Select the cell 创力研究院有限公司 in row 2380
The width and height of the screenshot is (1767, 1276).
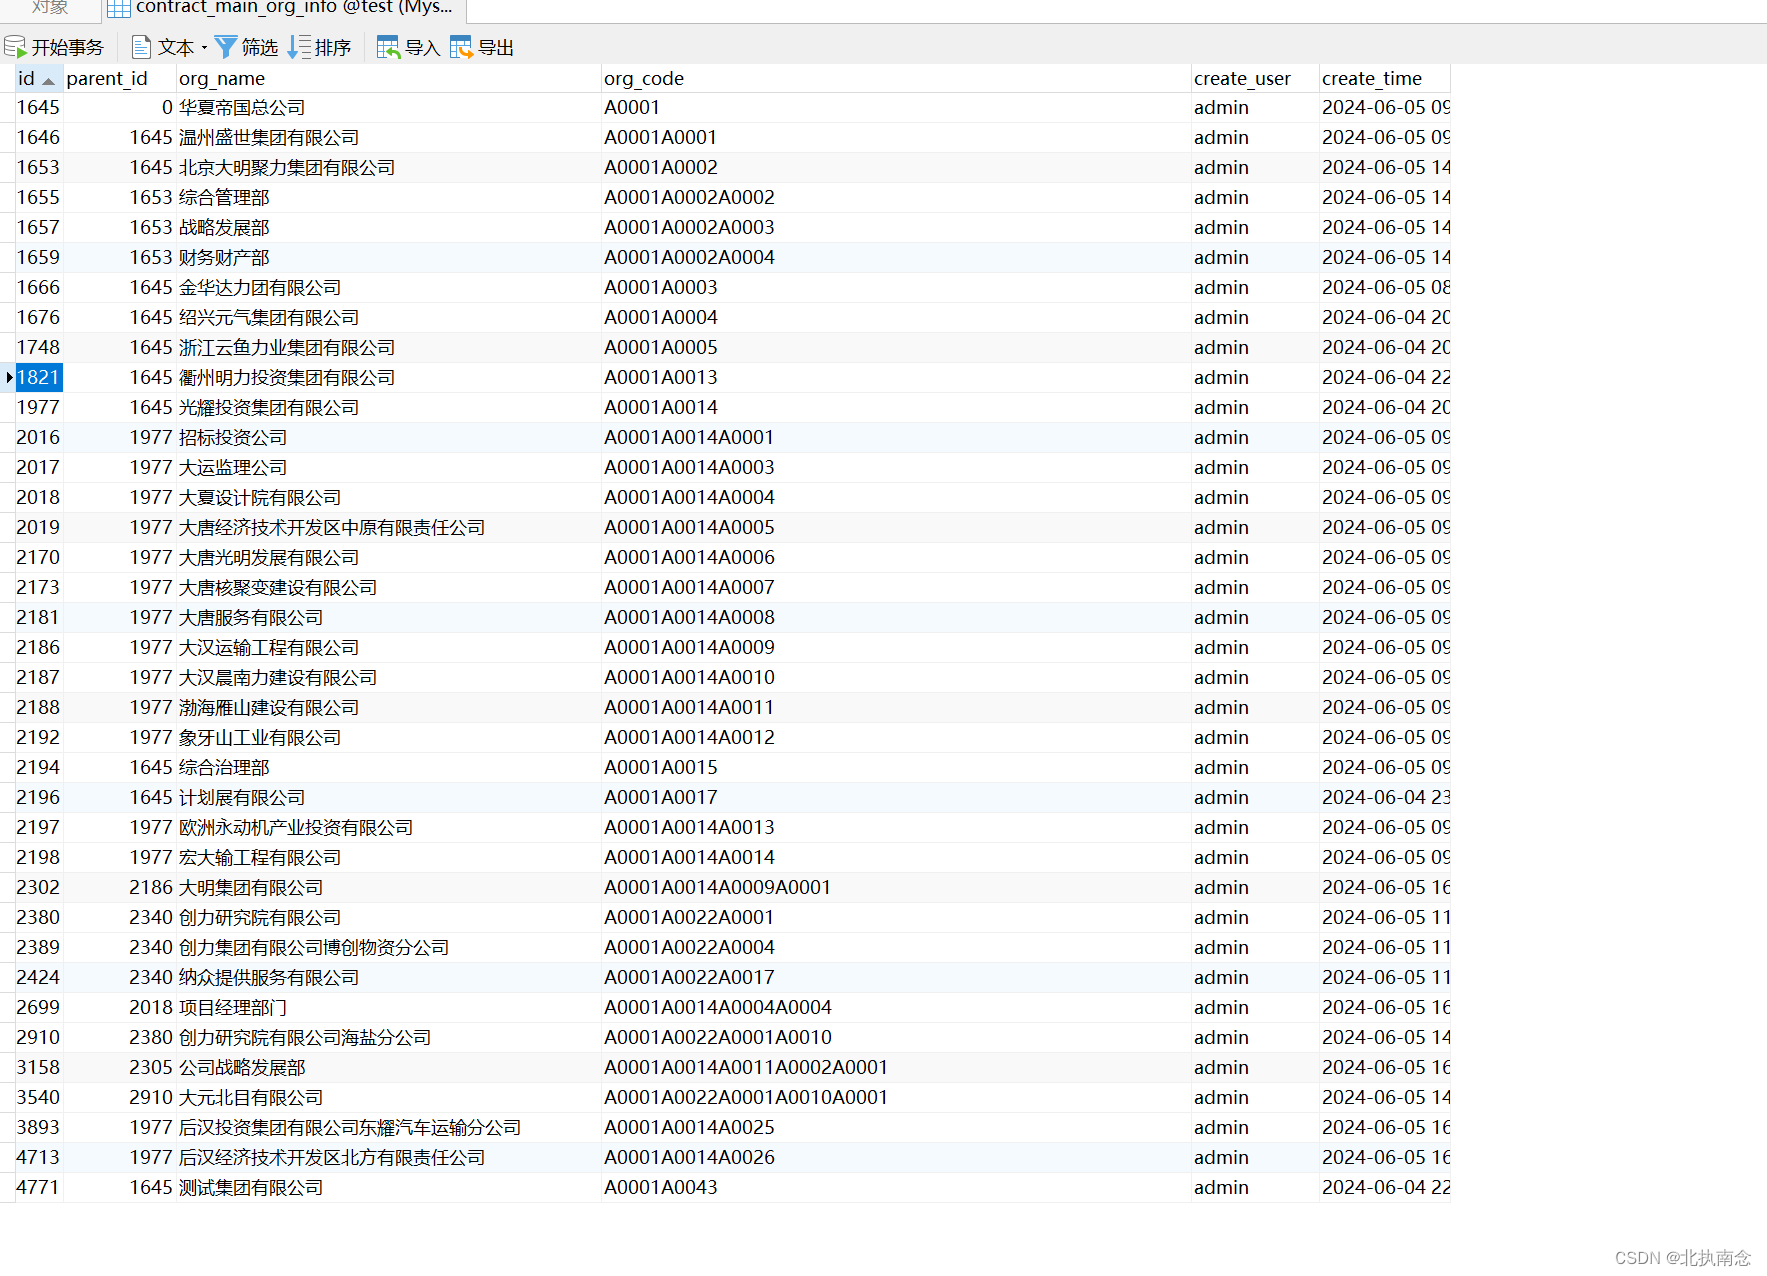click(388, 918)
